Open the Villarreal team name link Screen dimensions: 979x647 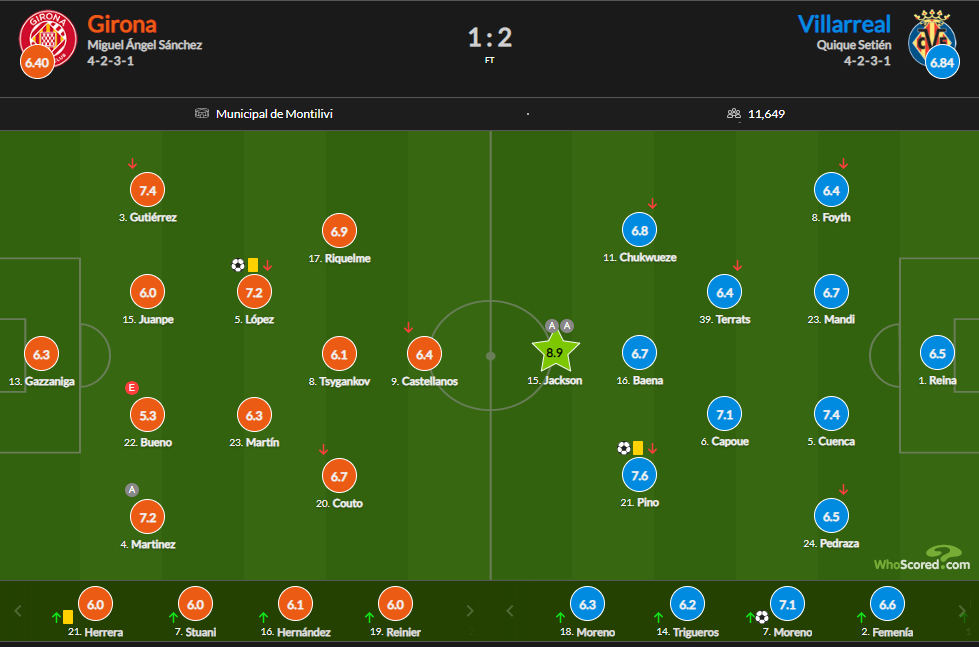tap(844, 24)
